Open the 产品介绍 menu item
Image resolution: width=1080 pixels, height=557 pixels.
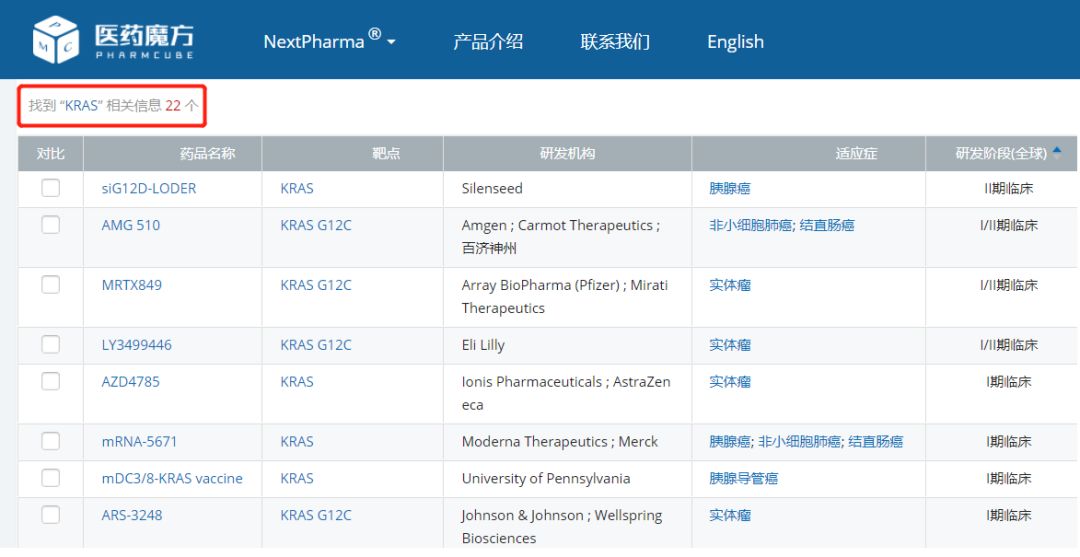(488, 41)
